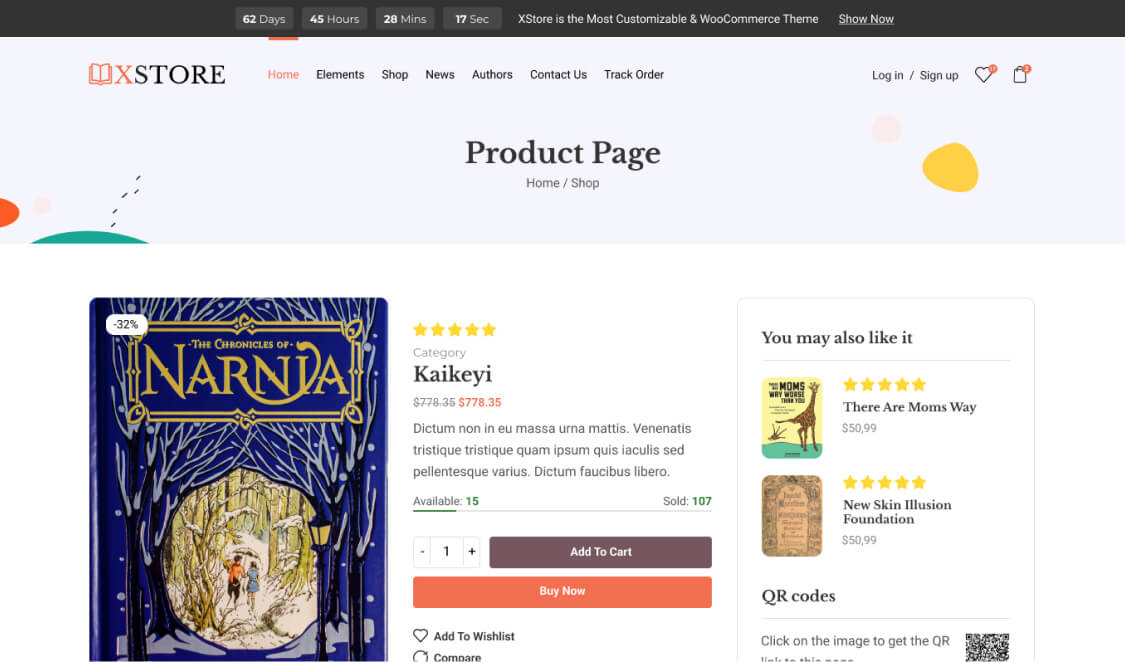1125x662 pixels.
Task: Open There Are Moms Way book thumbnail
Action: pos(792,418)
